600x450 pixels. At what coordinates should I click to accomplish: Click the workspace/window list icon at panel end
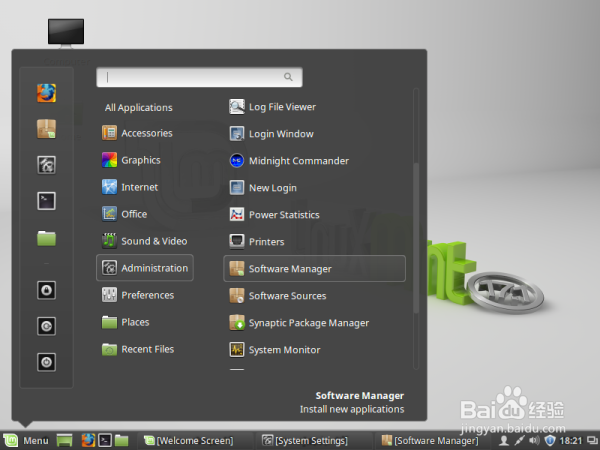592,441
